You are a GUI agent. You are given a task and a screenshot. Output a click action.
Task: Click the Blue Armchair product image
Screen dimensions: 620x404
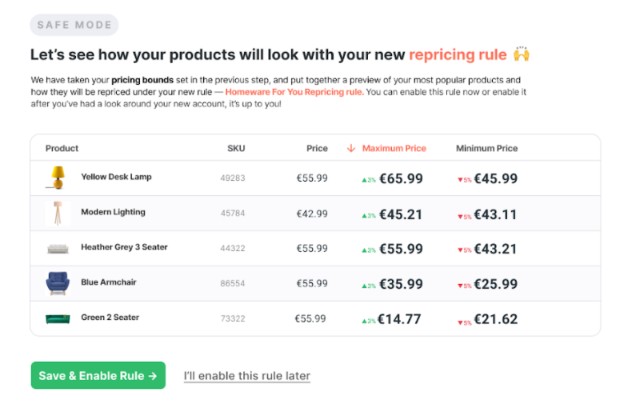click(x=58, y=283)
